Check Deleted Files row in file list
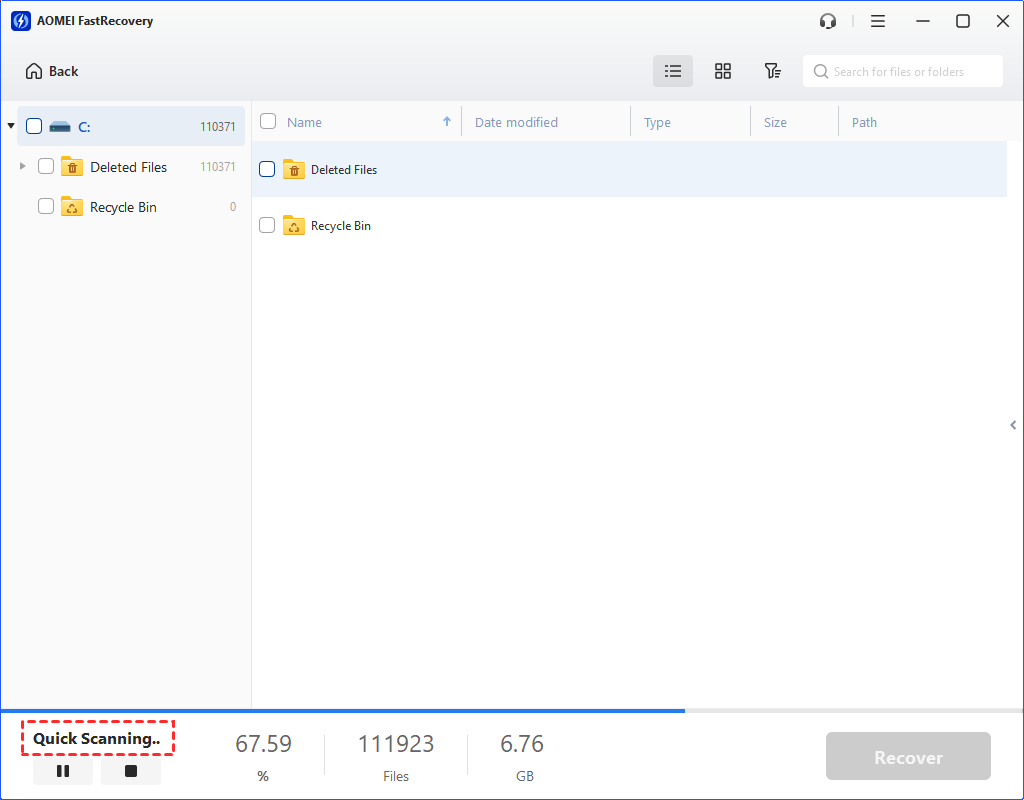The width and height of the screenshot is (1024, 800). (x=267, y=169)
